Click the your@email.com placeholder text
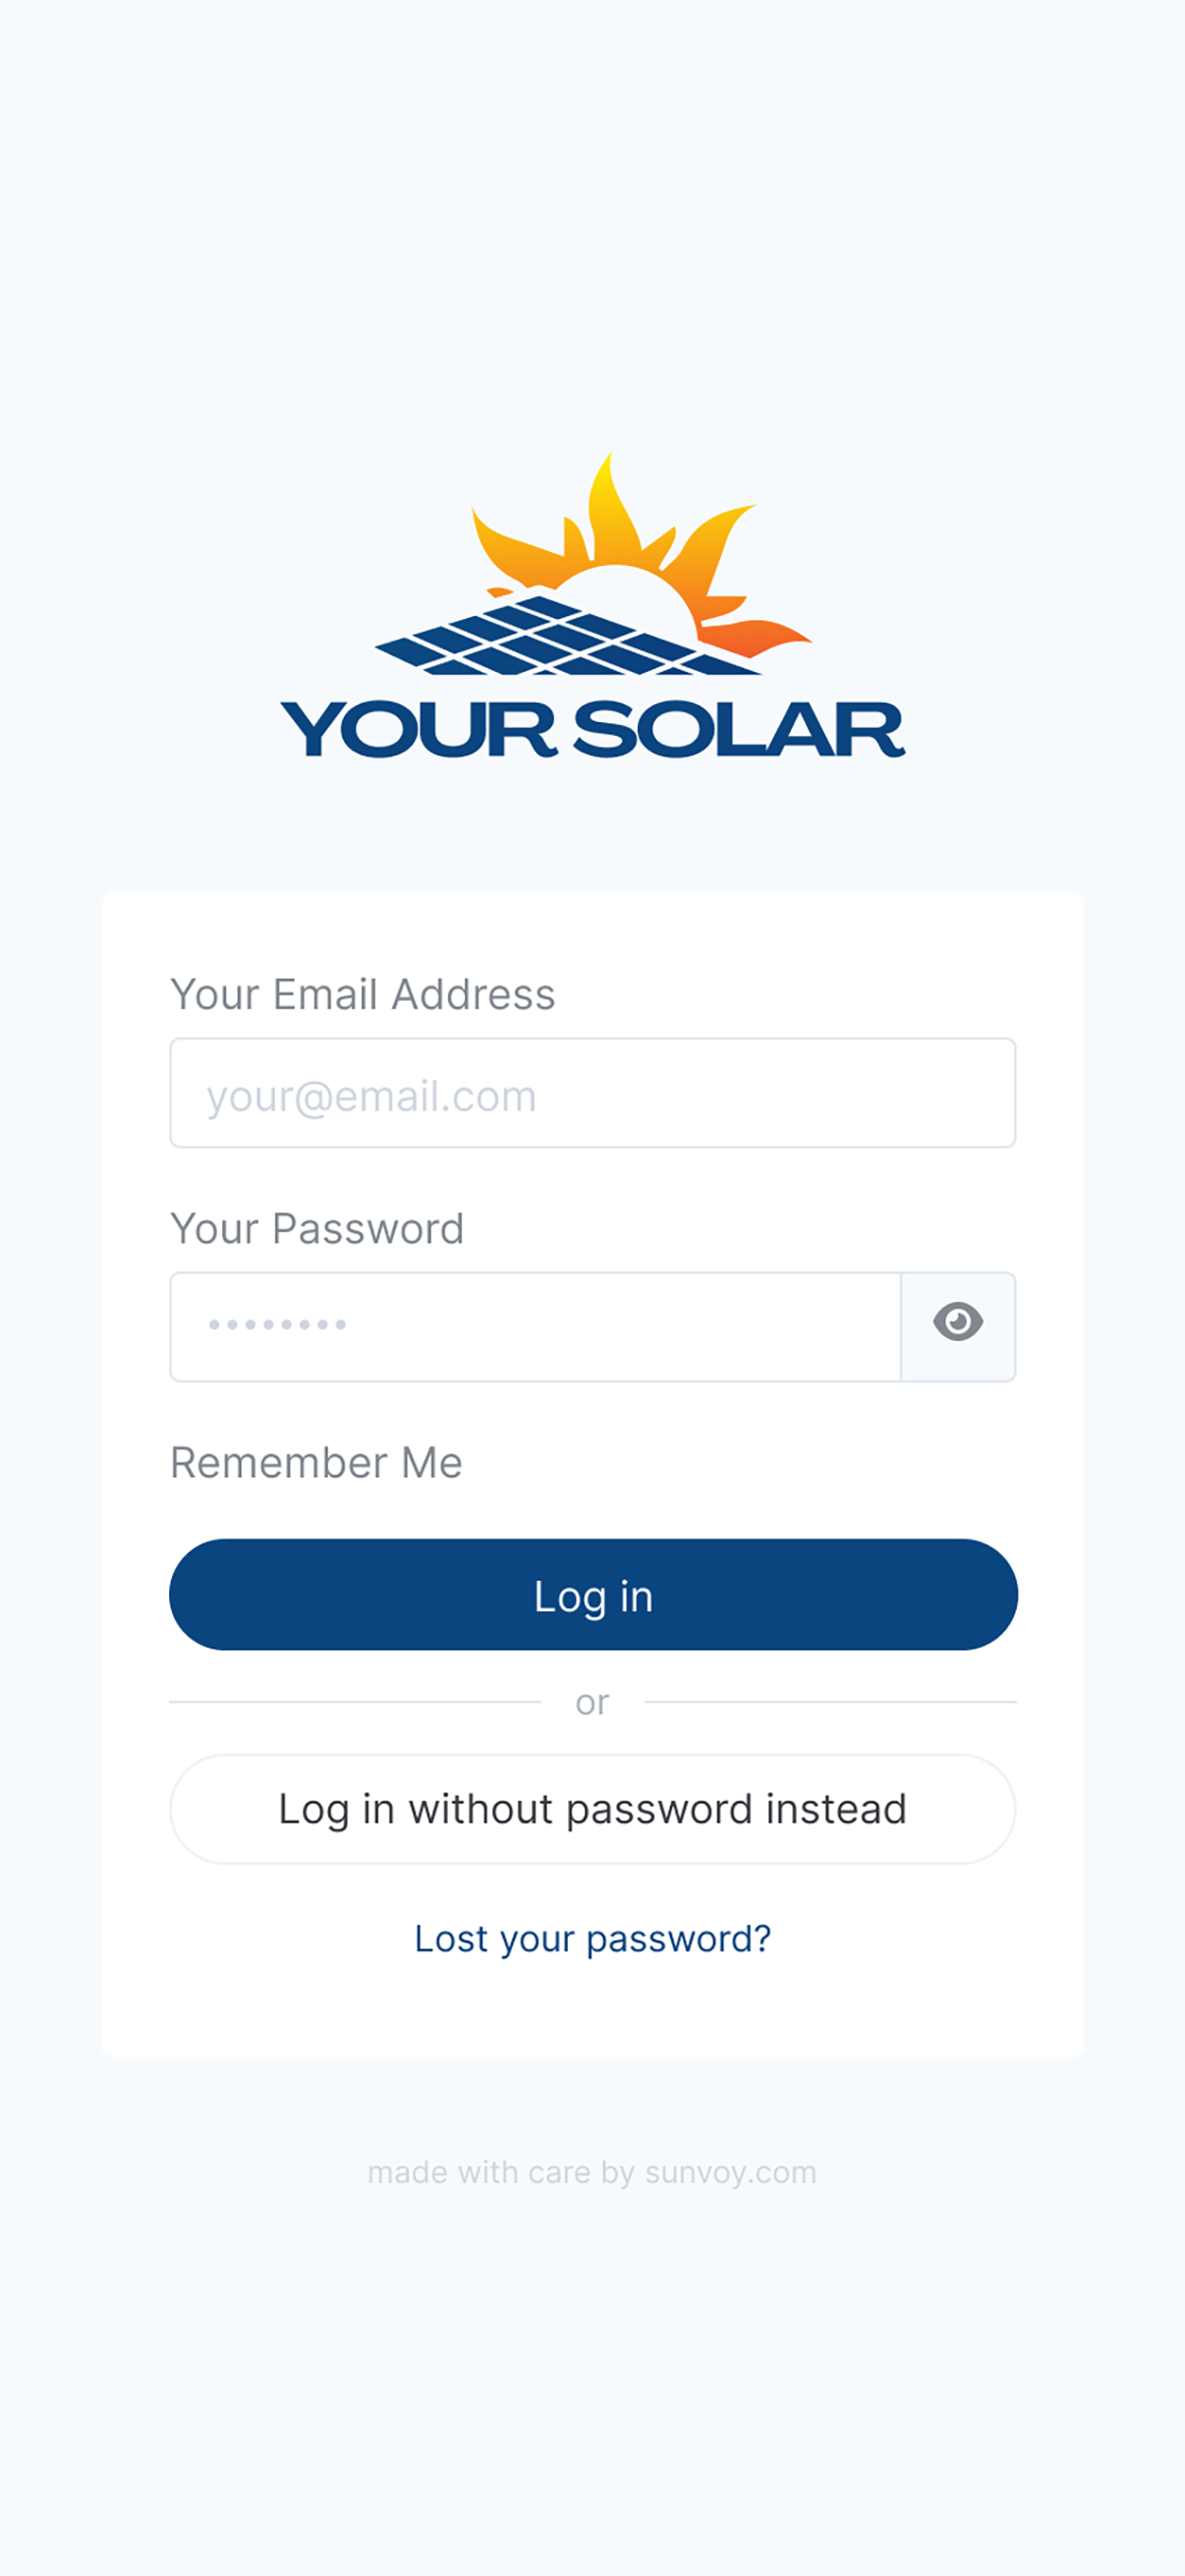Screen dimensions: 1185x2576 click(x=372, y=1097)
